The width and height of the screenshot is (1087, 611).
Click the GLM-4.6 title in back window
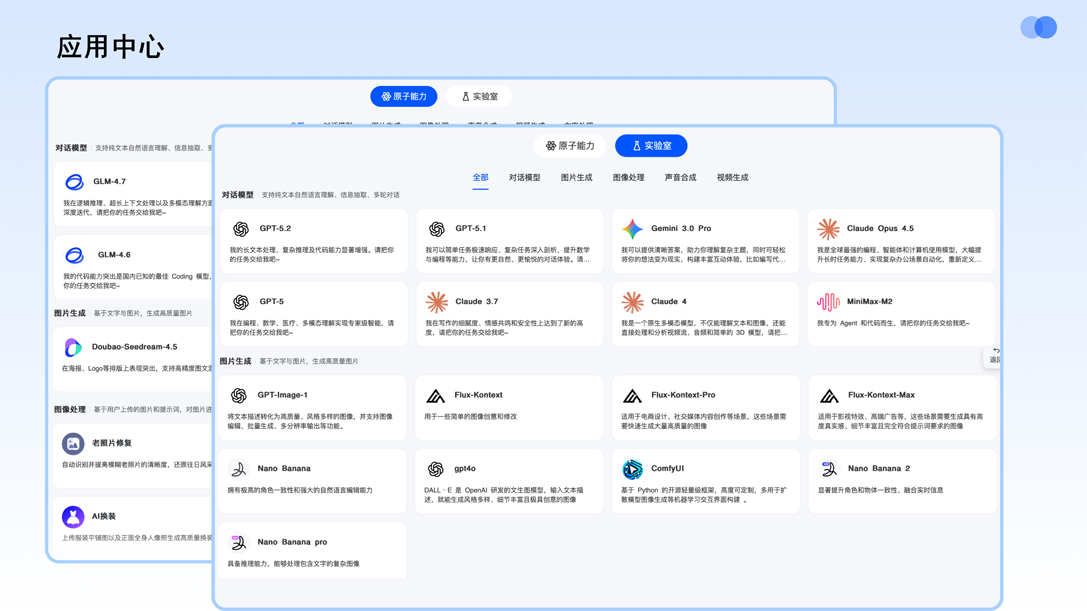coord(114,255)
